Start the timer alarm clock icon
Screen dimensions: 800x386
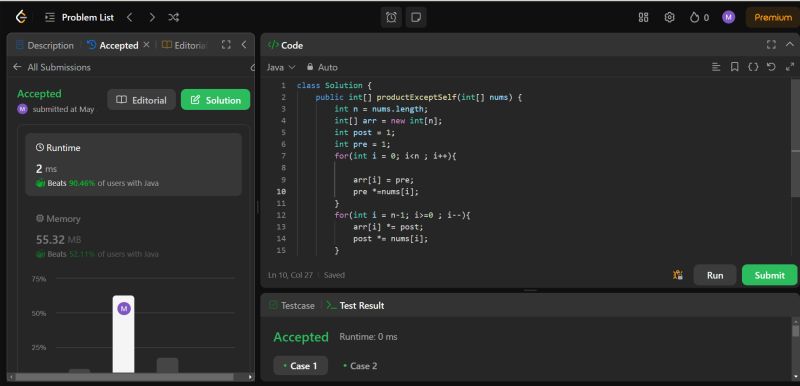(391, 17)
